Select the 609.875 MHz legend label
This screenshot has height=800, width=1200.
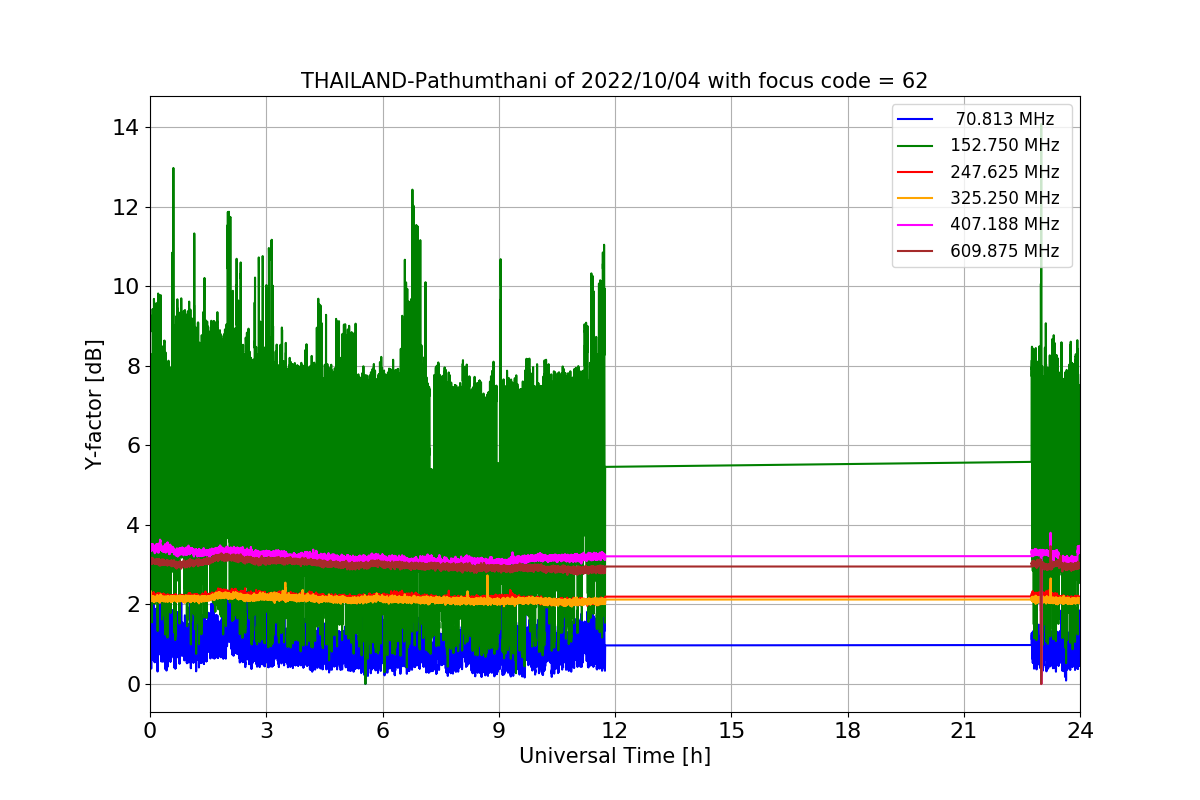1005,251
